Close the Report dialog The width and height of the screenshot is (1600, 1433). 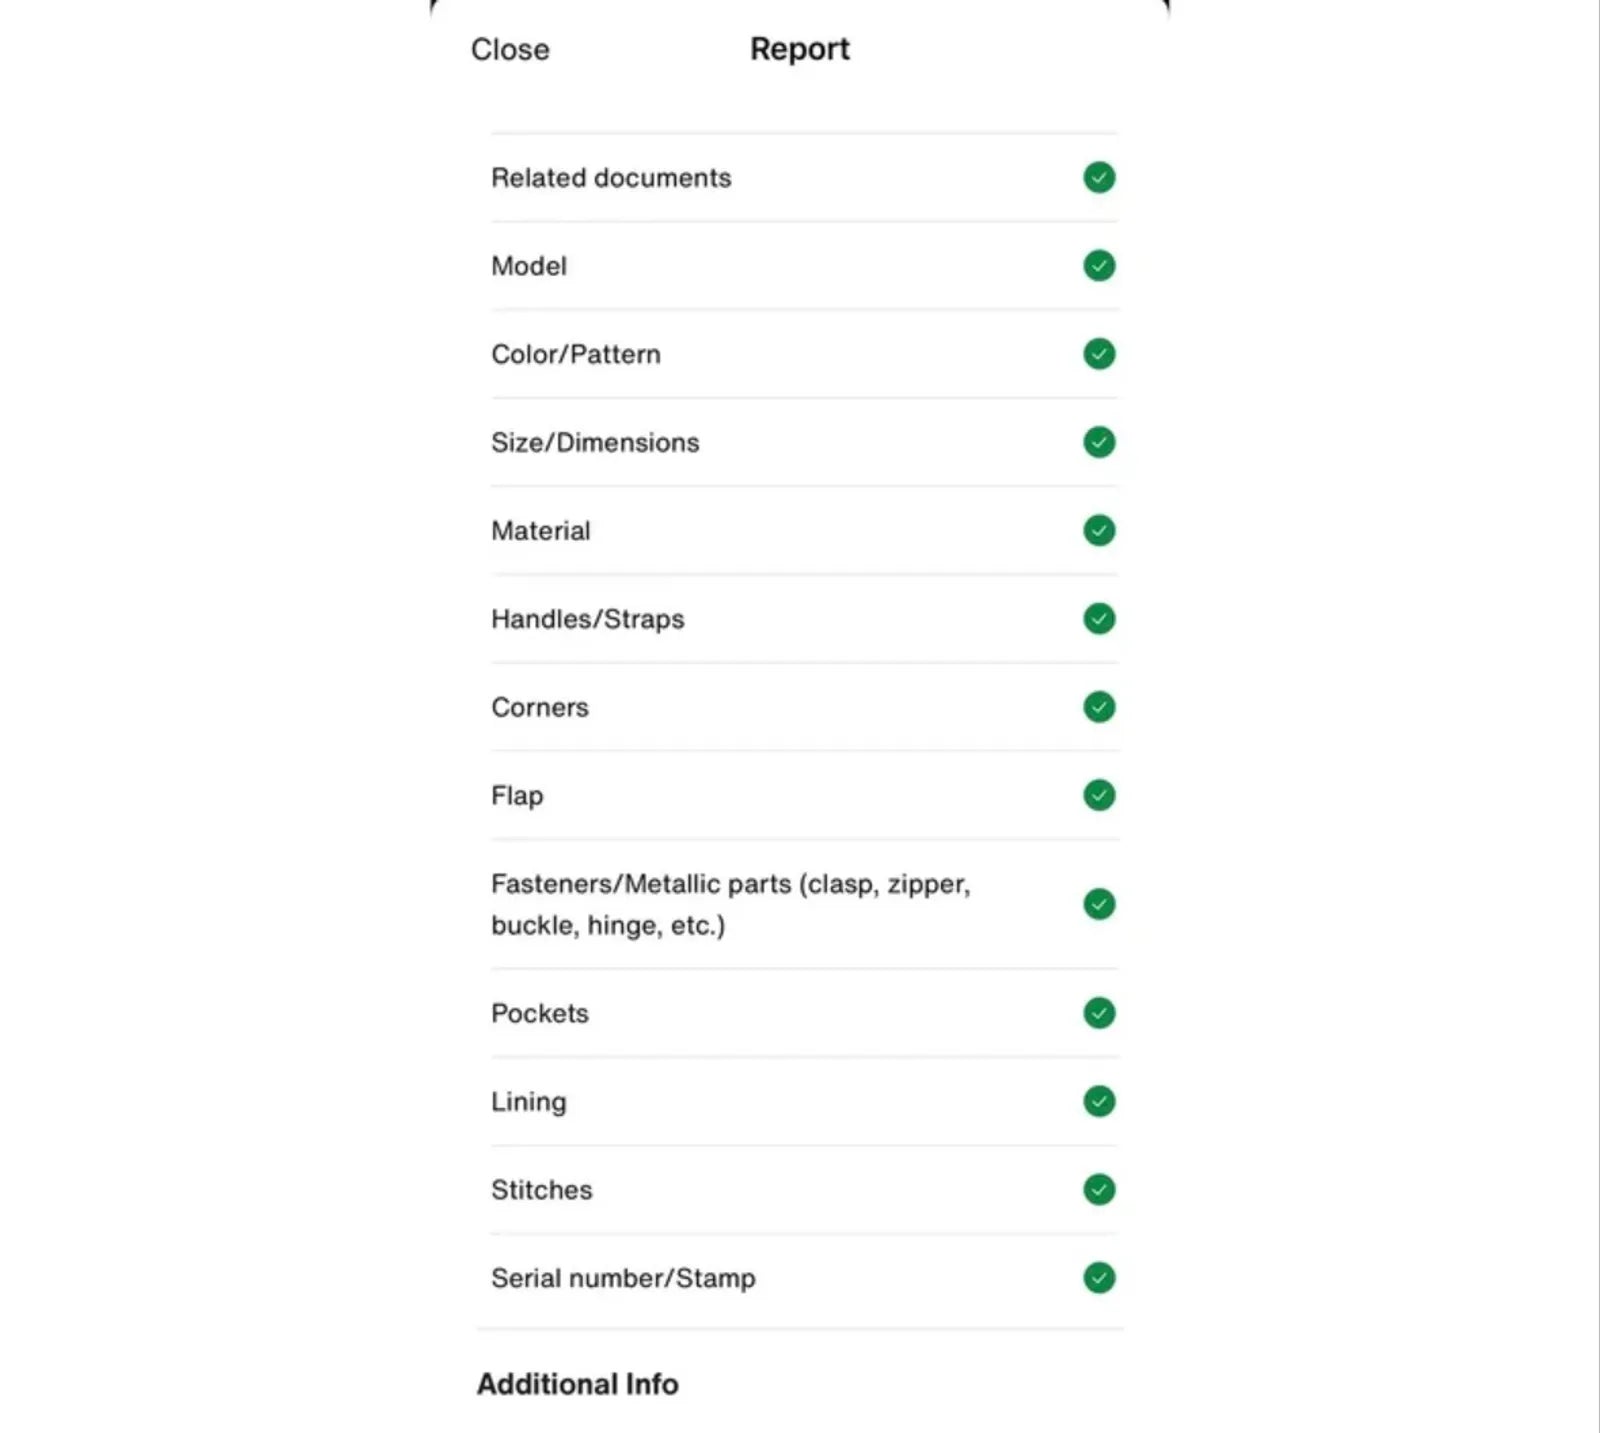pos(510,49)
